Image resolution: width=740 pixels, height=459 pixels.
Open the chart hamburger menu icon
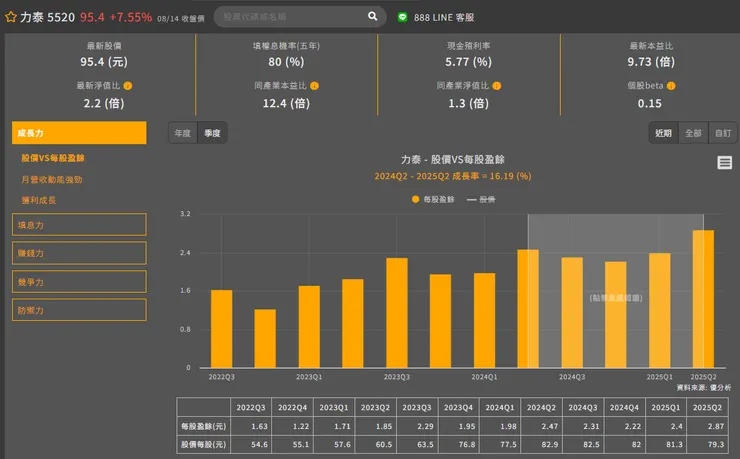pyautogui.click(x=724, y=163)
